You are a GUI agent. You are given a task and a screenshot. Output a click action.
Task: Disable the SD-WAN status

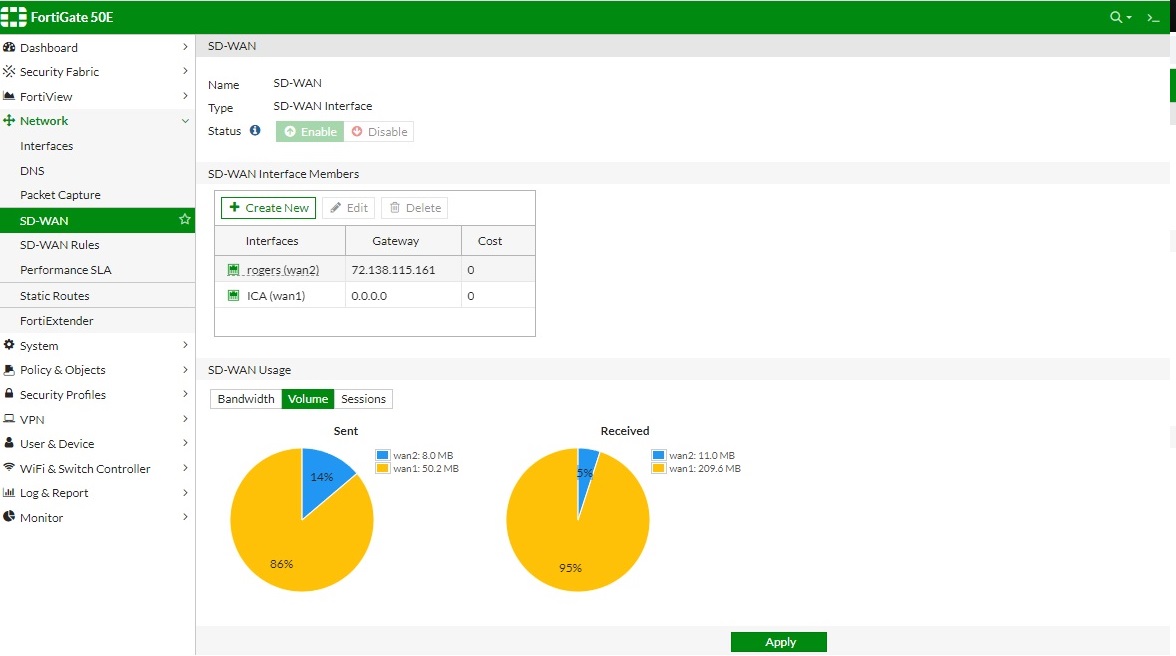pos(379,132)
